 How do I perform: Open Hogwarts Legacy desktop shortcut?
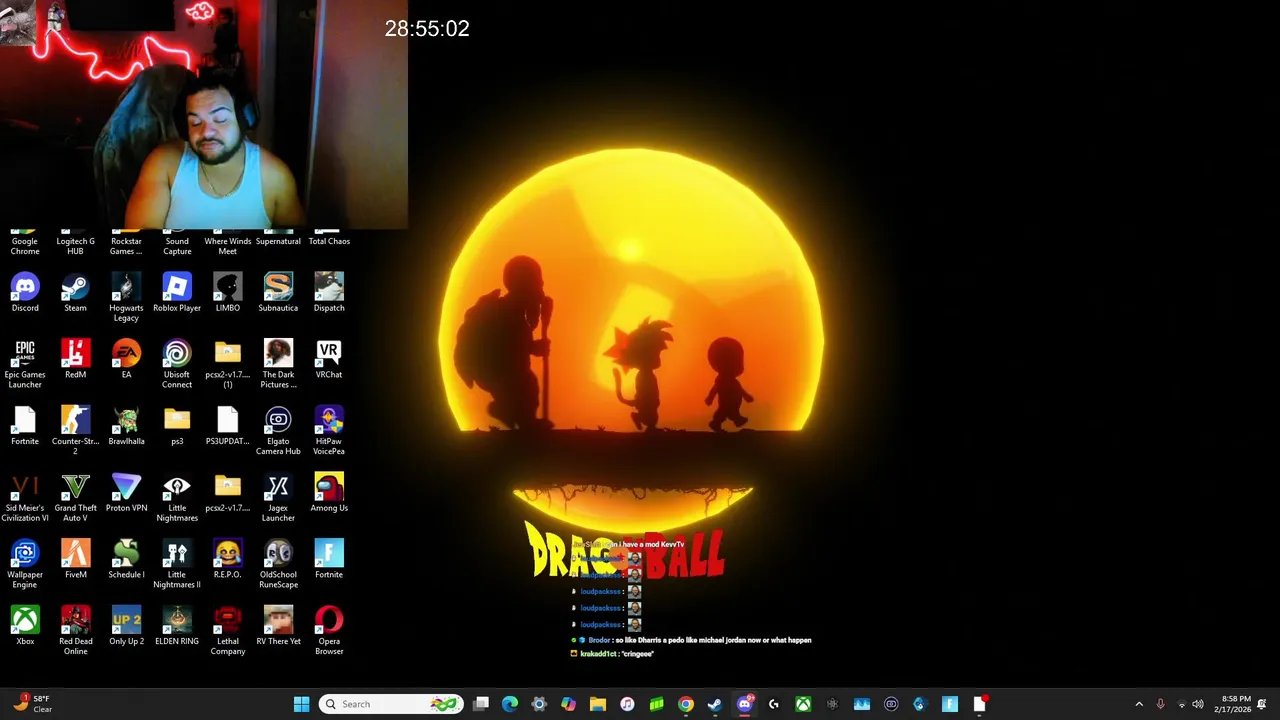[x=126, y=297]
